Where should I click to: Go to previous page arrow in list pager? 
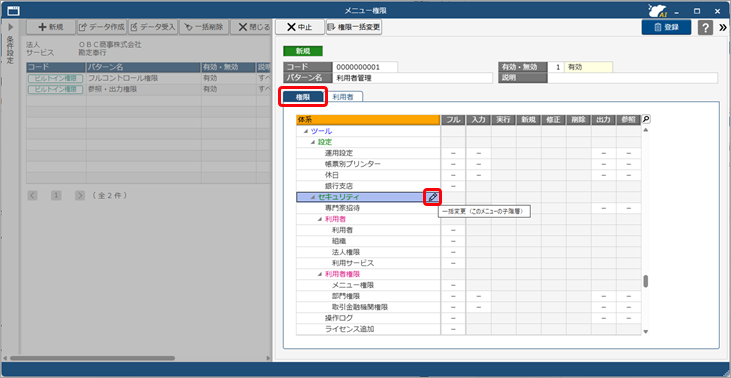[32, 195]
